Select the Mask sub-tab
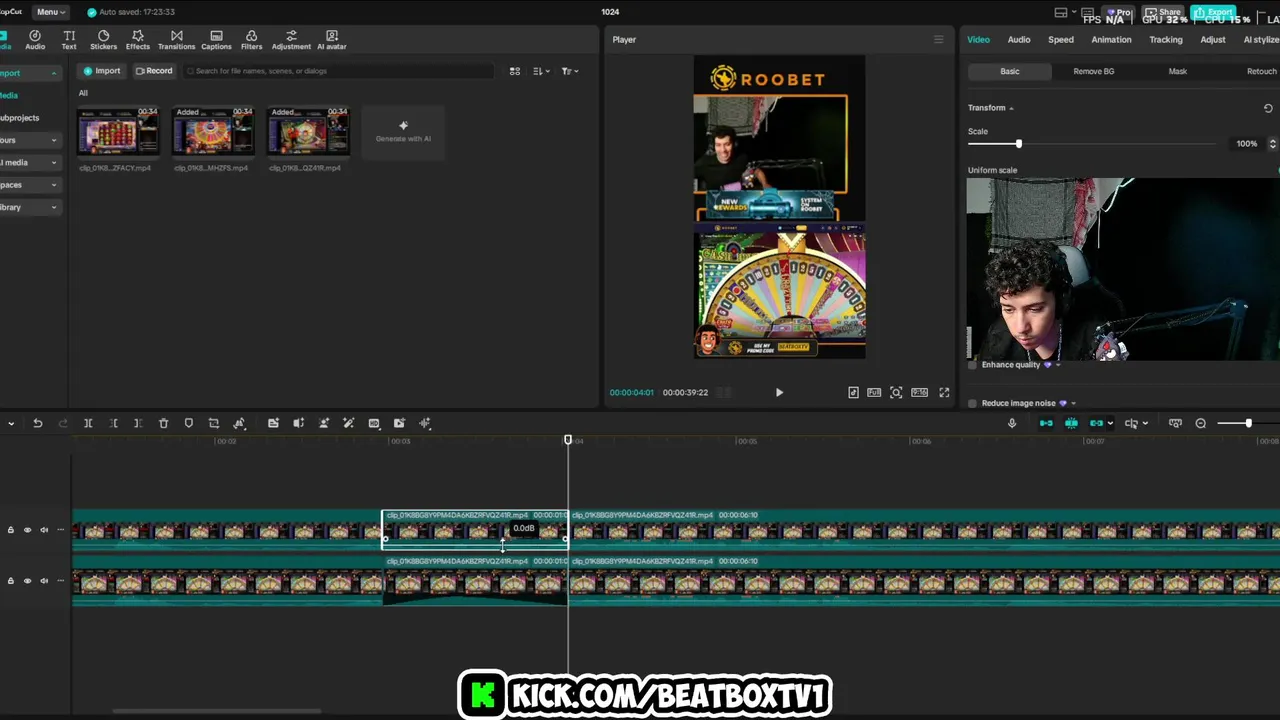Viewport: 1280px width, 720px height. pyautogui.click(x=1177, y=71)
